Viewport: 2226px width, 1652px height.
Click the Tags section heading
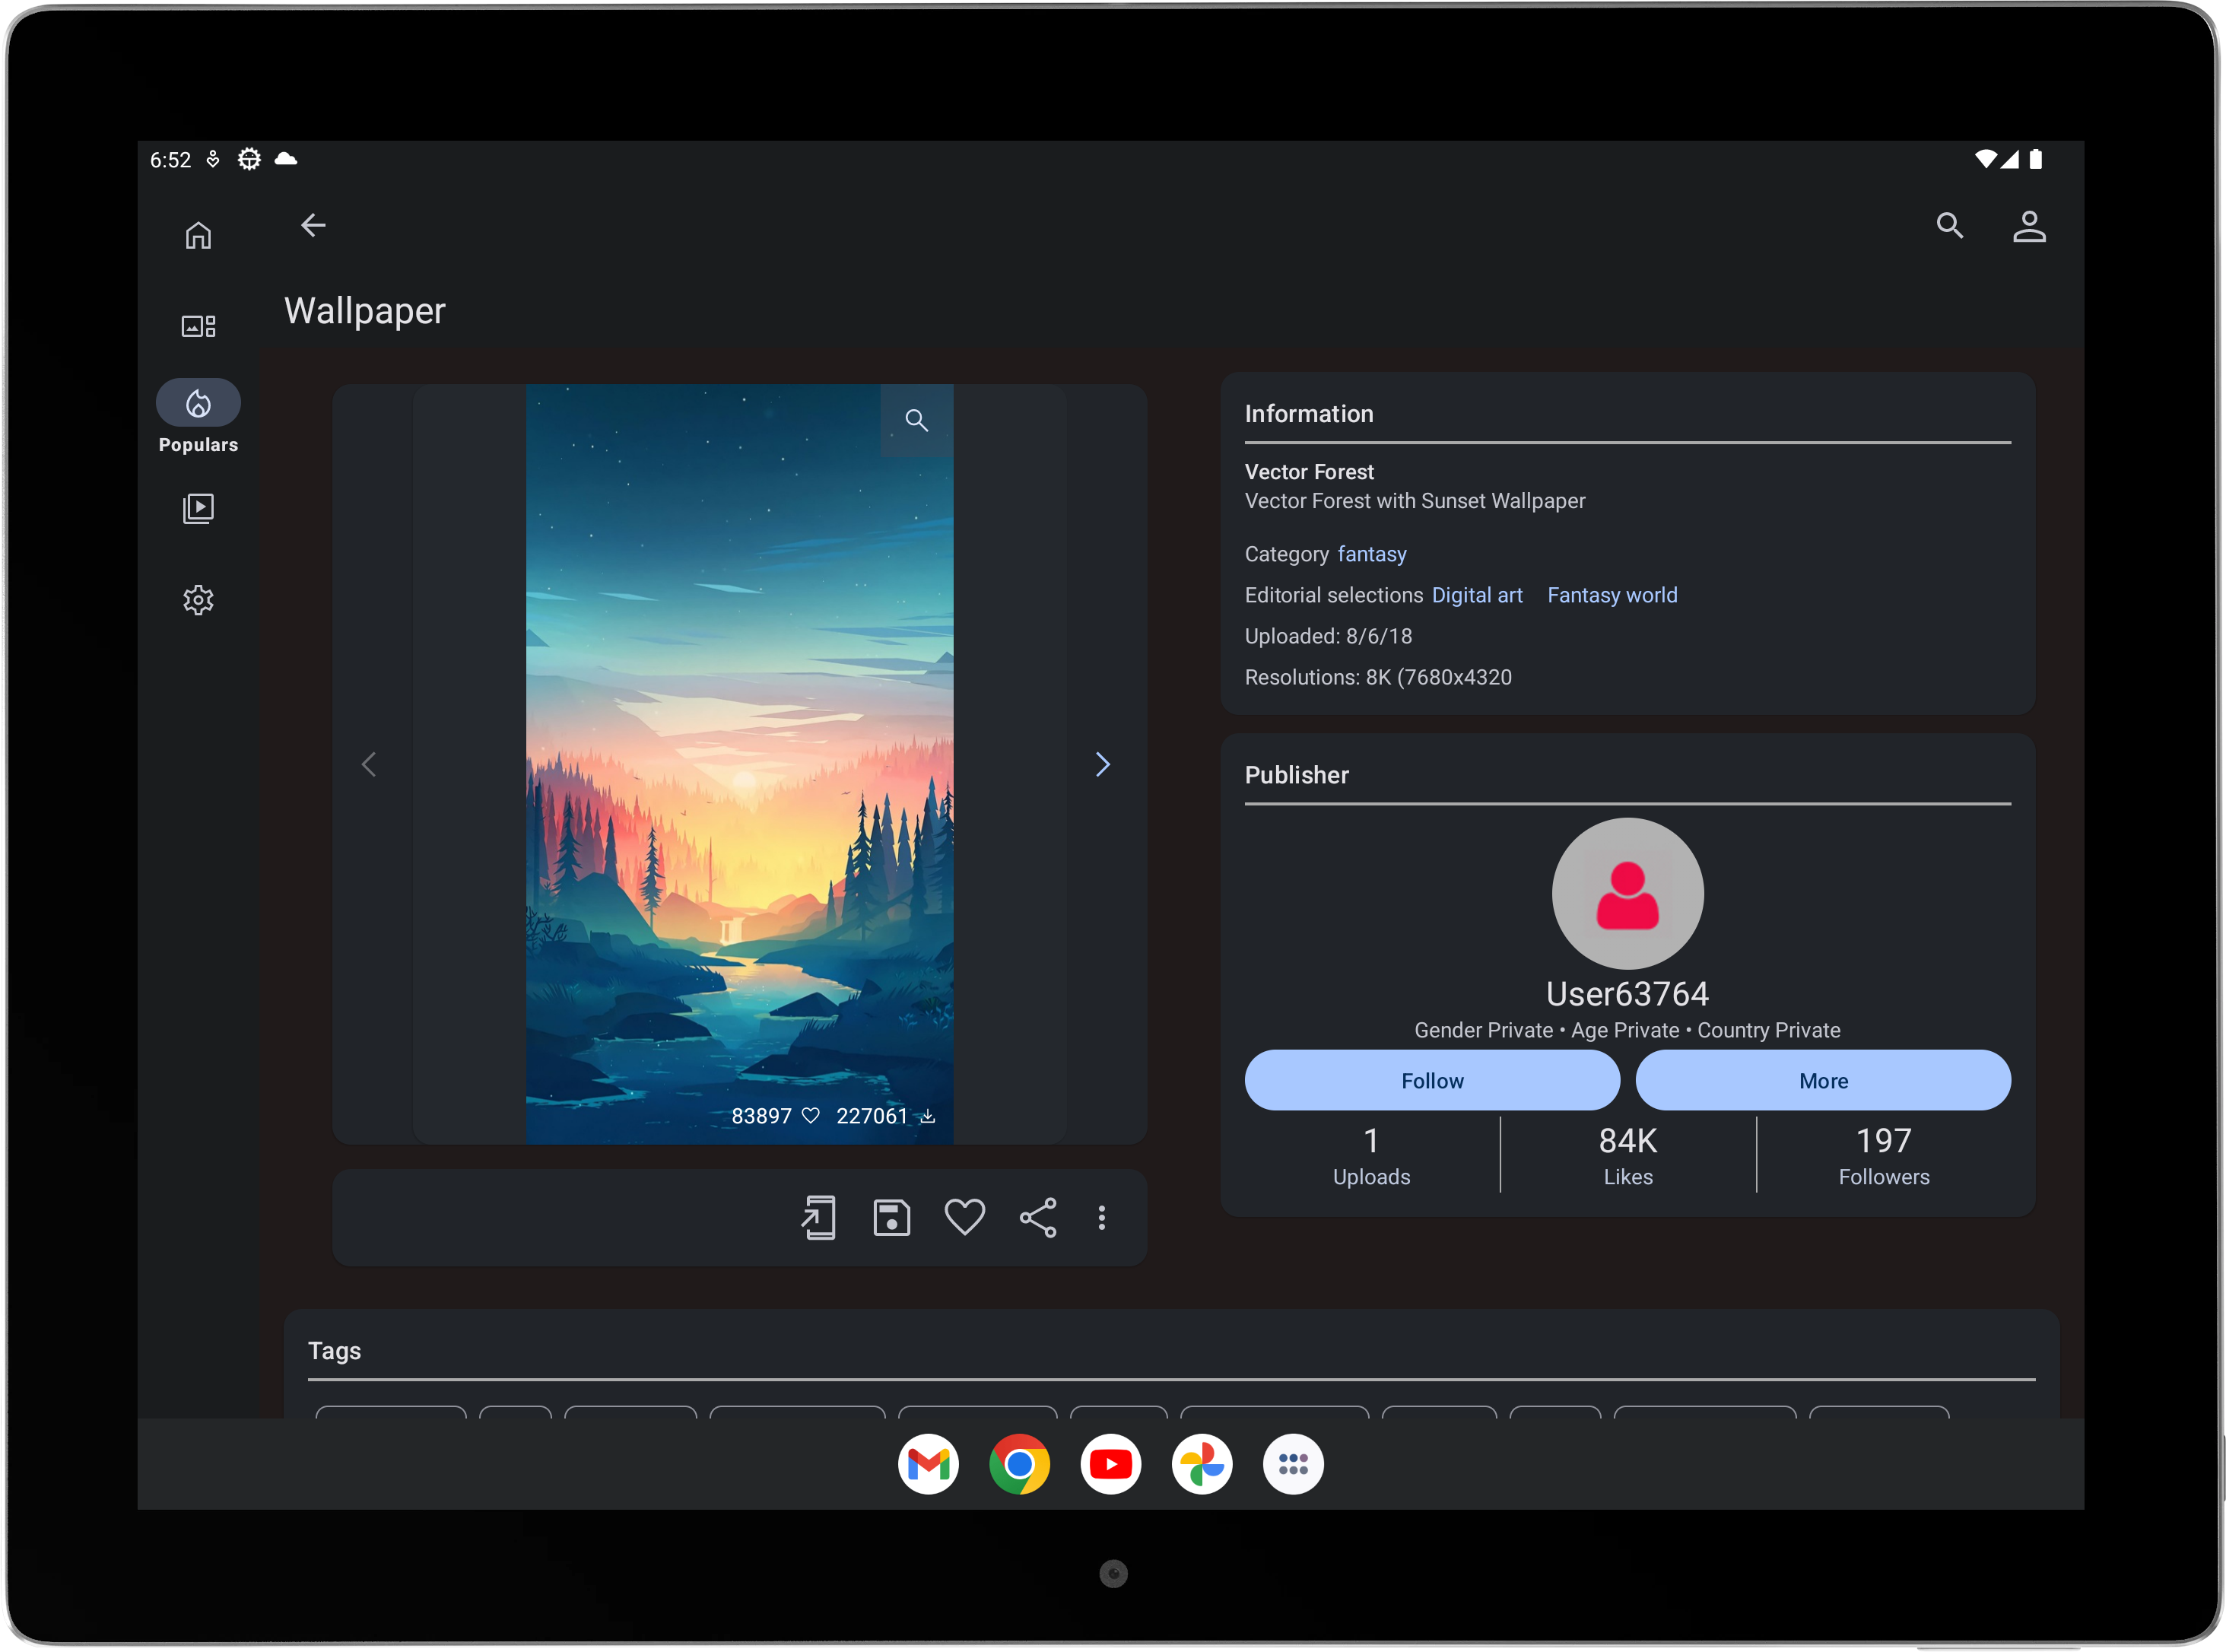click(334, 1350)
